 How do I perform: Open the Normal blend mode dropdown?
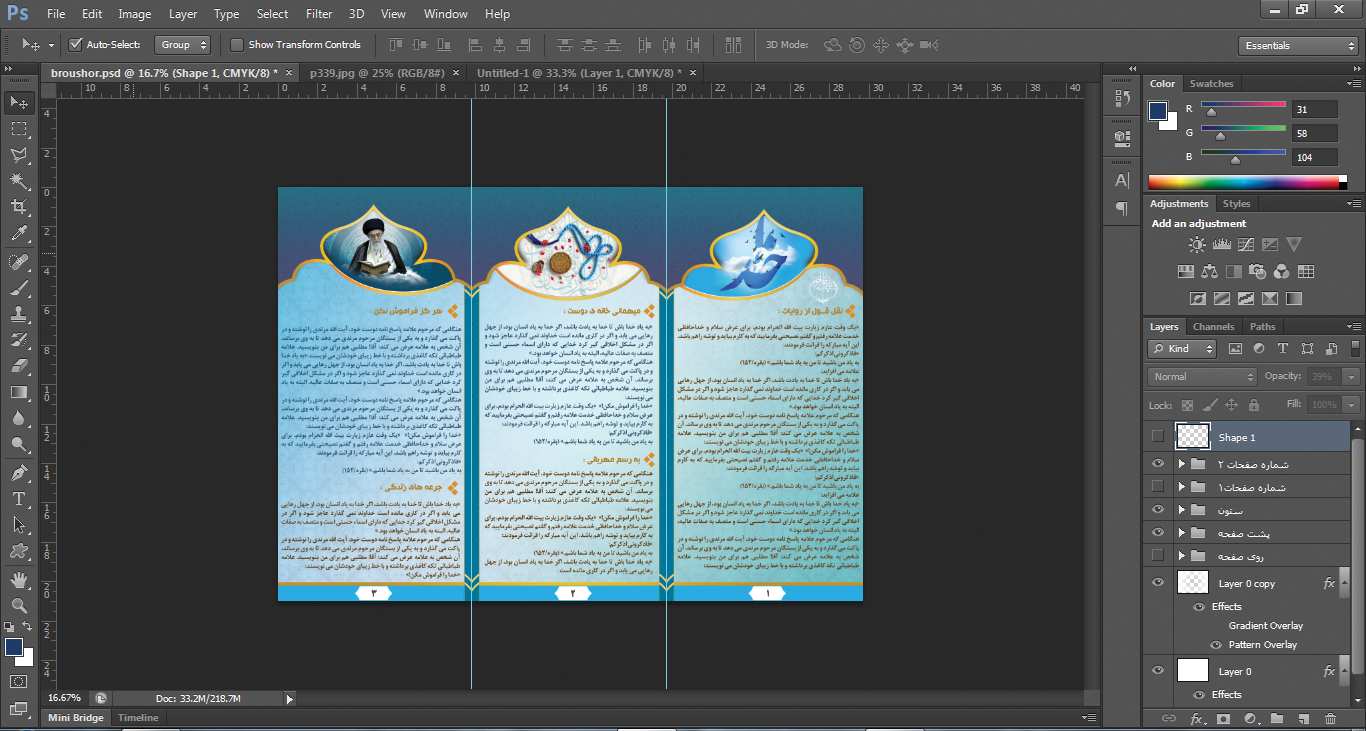point(1202,377)
